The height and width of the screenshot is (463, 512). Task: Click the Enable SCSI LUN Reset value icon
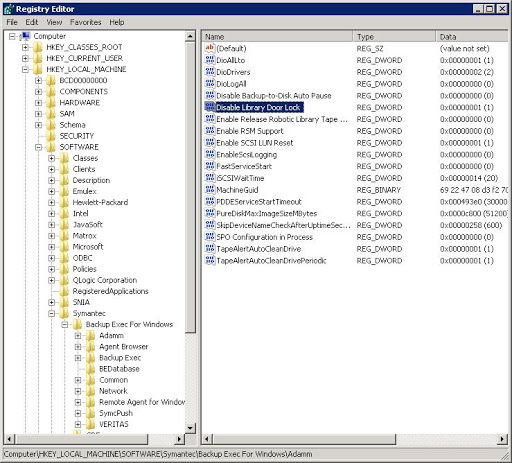coord(210,142)
